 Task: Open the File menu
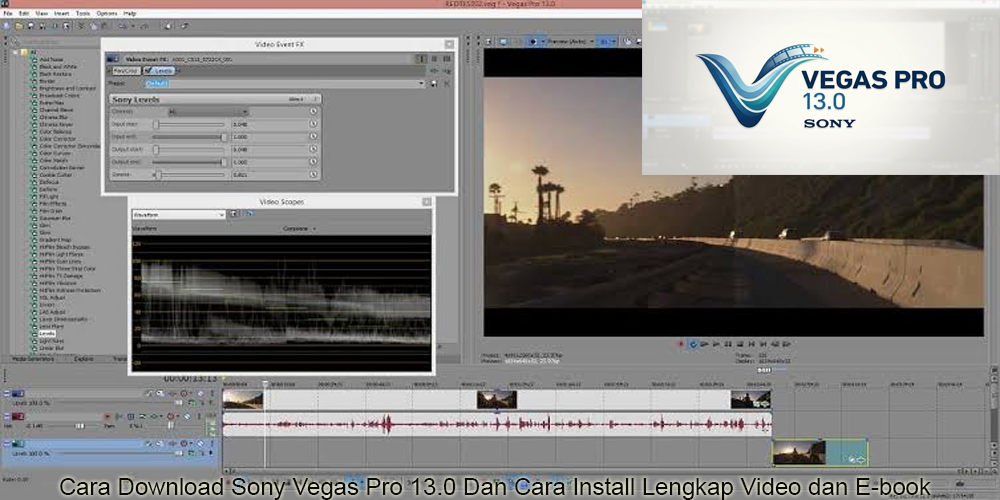(8, 13)
